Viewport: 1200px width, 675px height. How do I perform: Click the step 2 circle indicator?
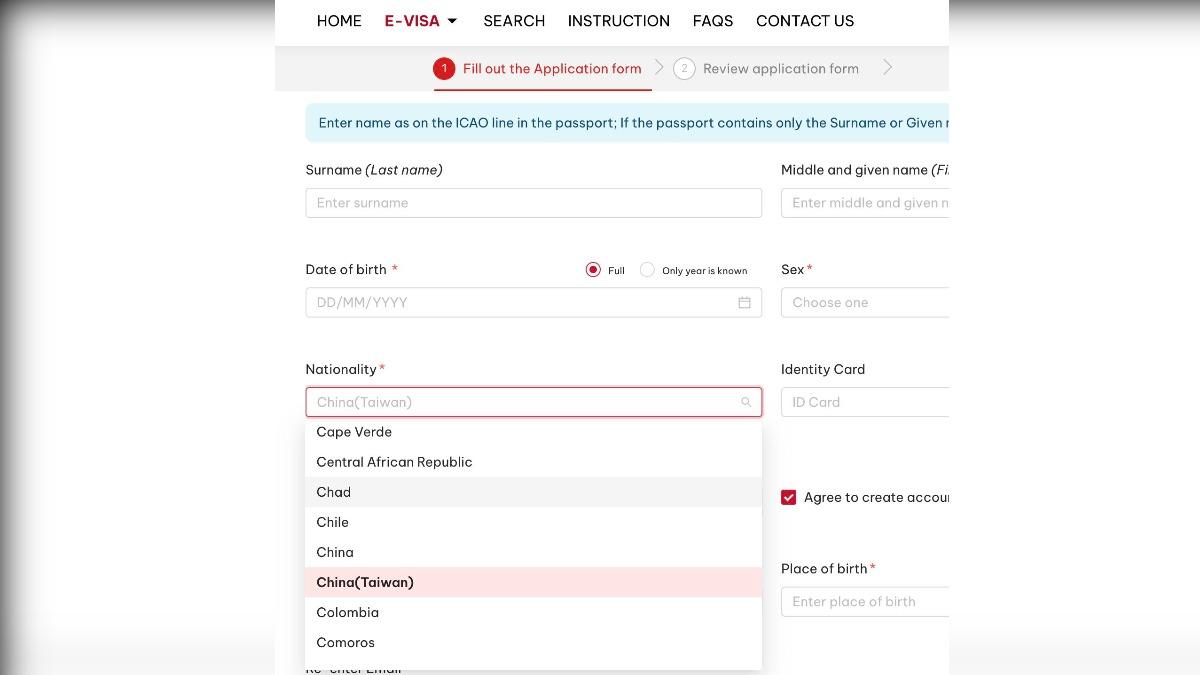[x=684, y=68]
